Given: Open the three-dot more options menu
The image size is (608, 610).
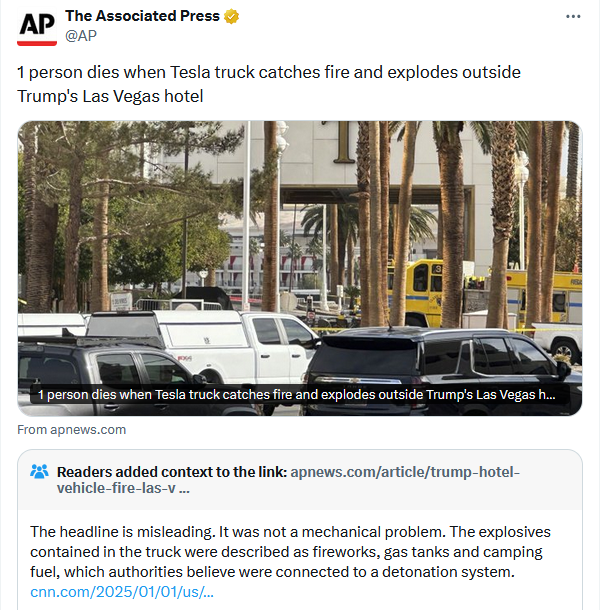Looking at the screenshot, I should 573,17.
